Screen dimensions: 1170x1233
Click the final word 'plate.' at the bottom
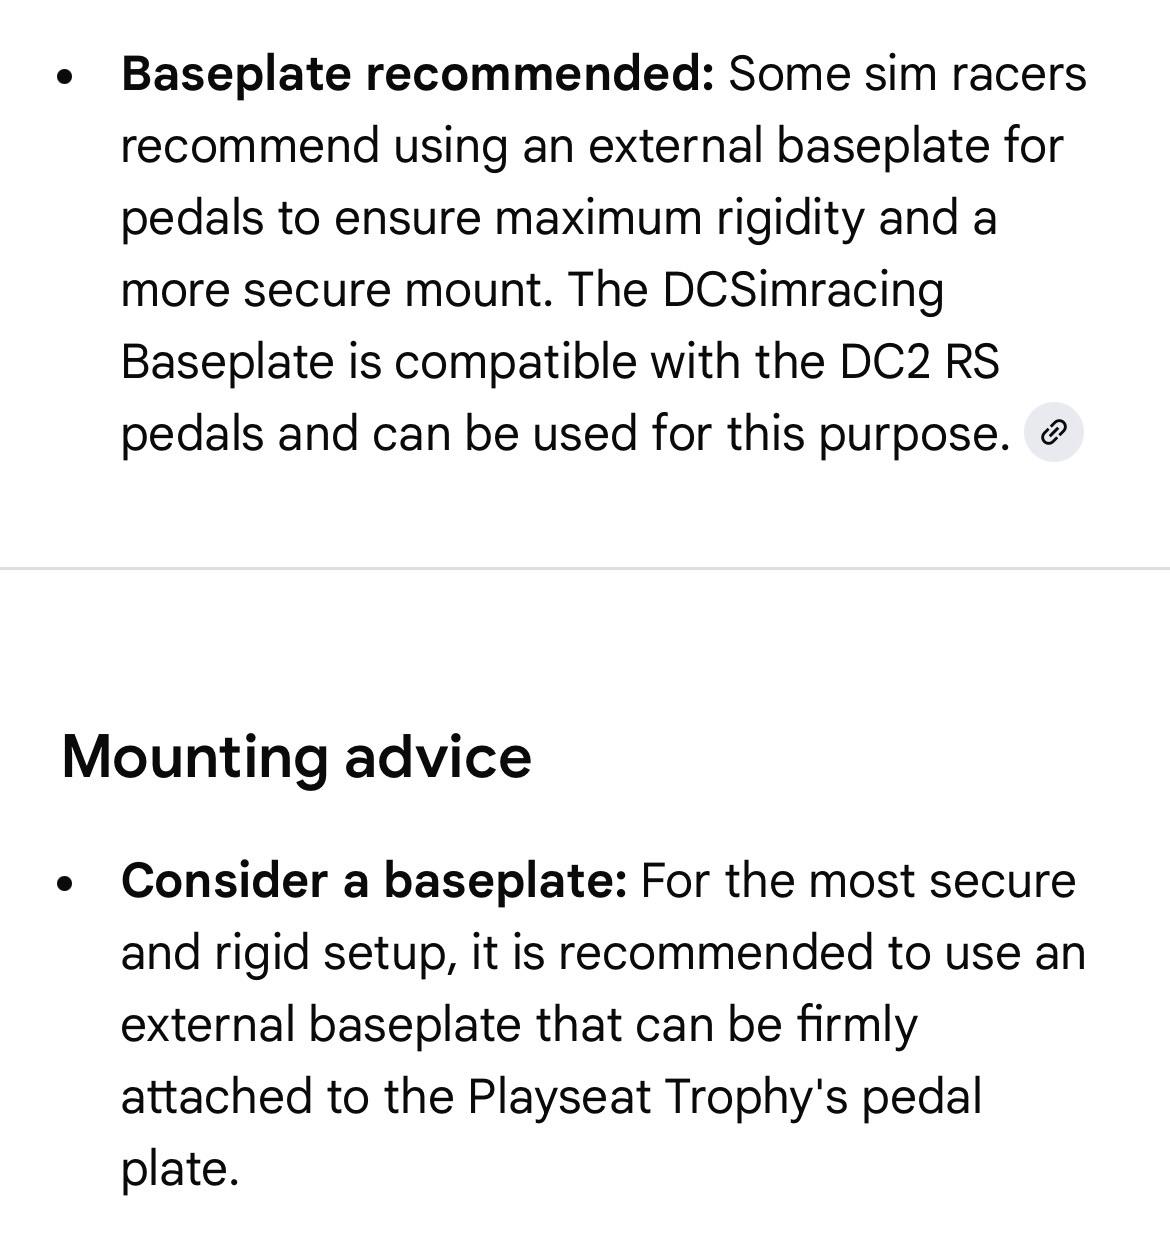pyautogui.click(x=180, y=1169)
